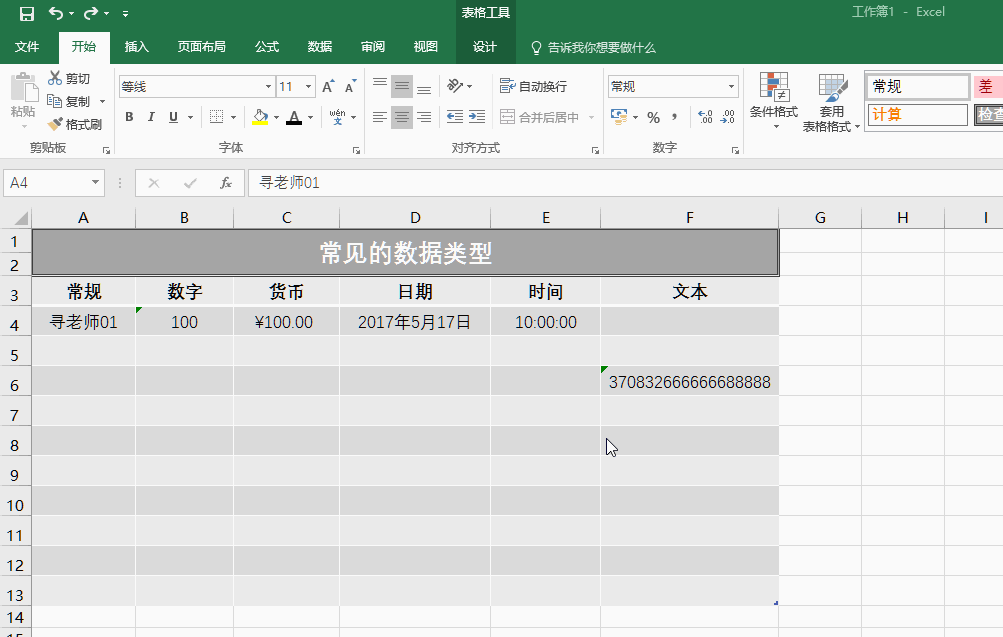Apply accounting number format icon
The height and width of the screenshot is (637, 1003).
619,117
